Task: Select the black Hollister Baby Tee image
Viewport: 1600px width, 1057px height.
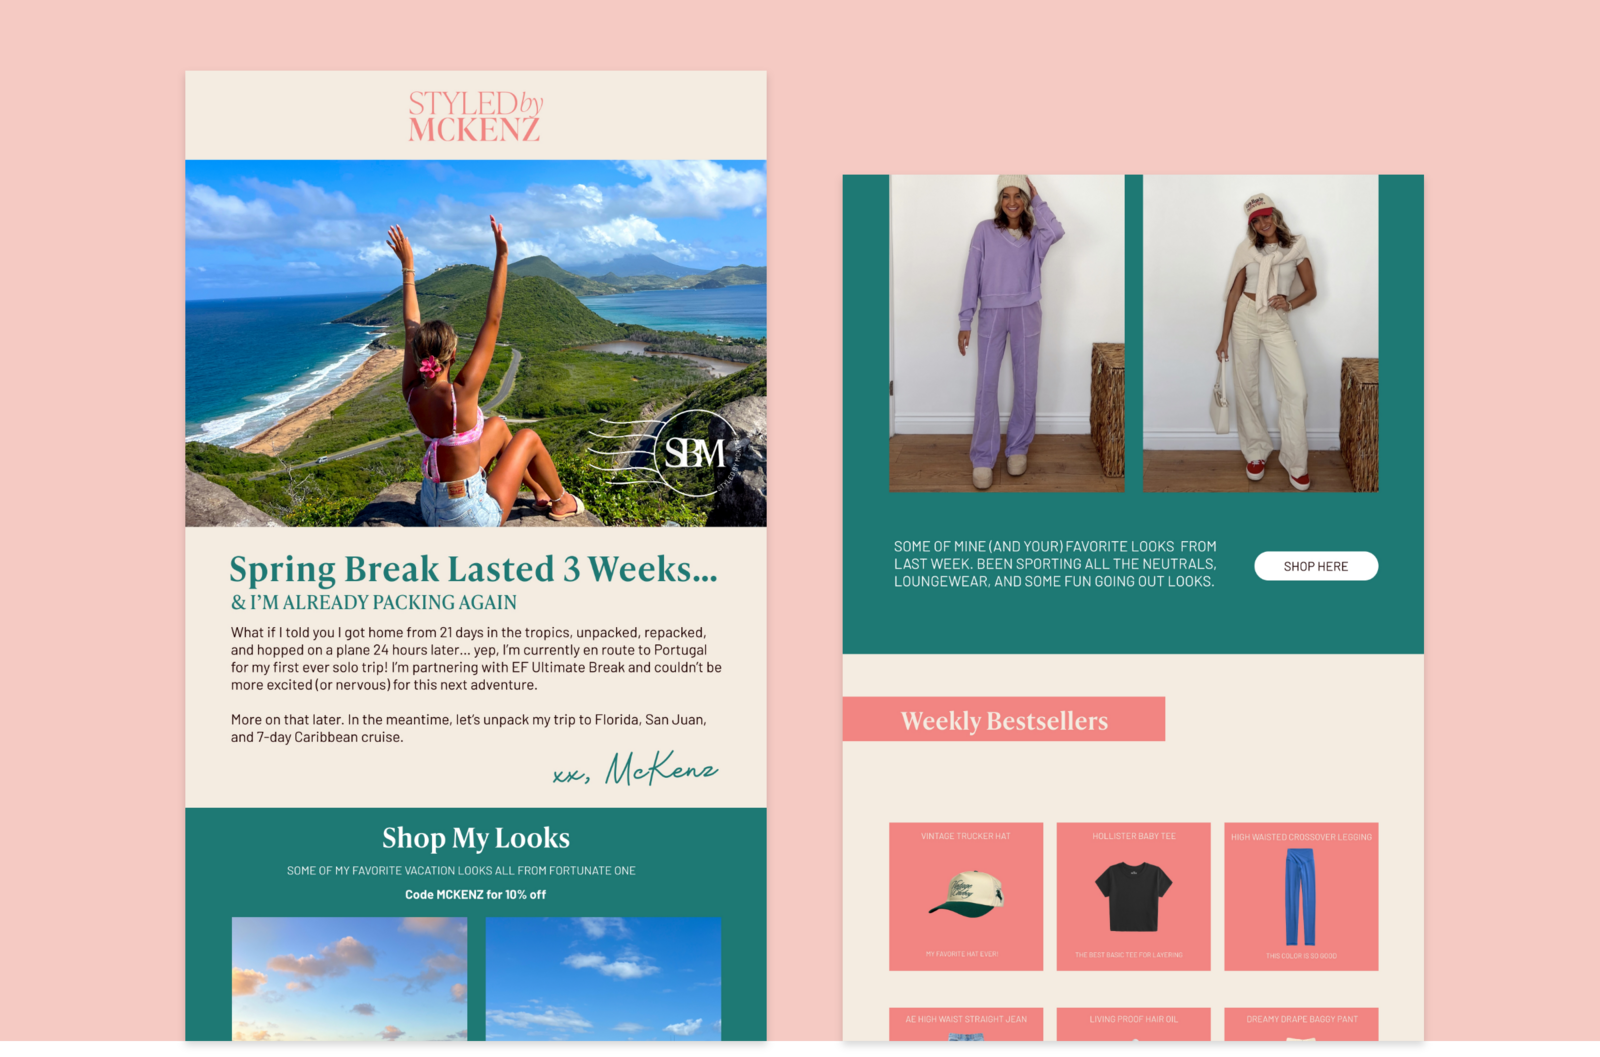Action: tap(1133, 897)
